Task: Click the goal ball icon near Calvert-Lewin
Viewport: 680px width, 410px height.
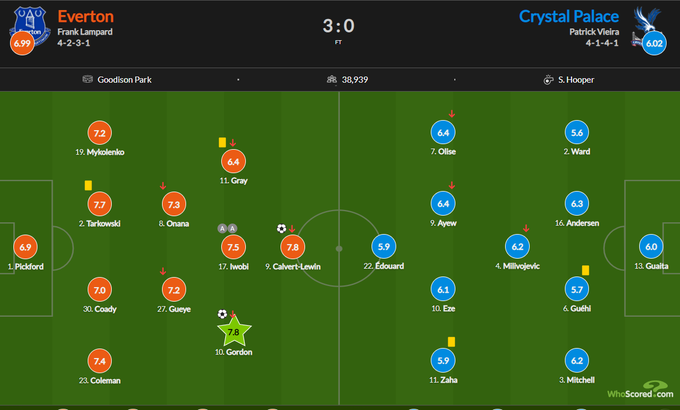Action: coord(281,228)
